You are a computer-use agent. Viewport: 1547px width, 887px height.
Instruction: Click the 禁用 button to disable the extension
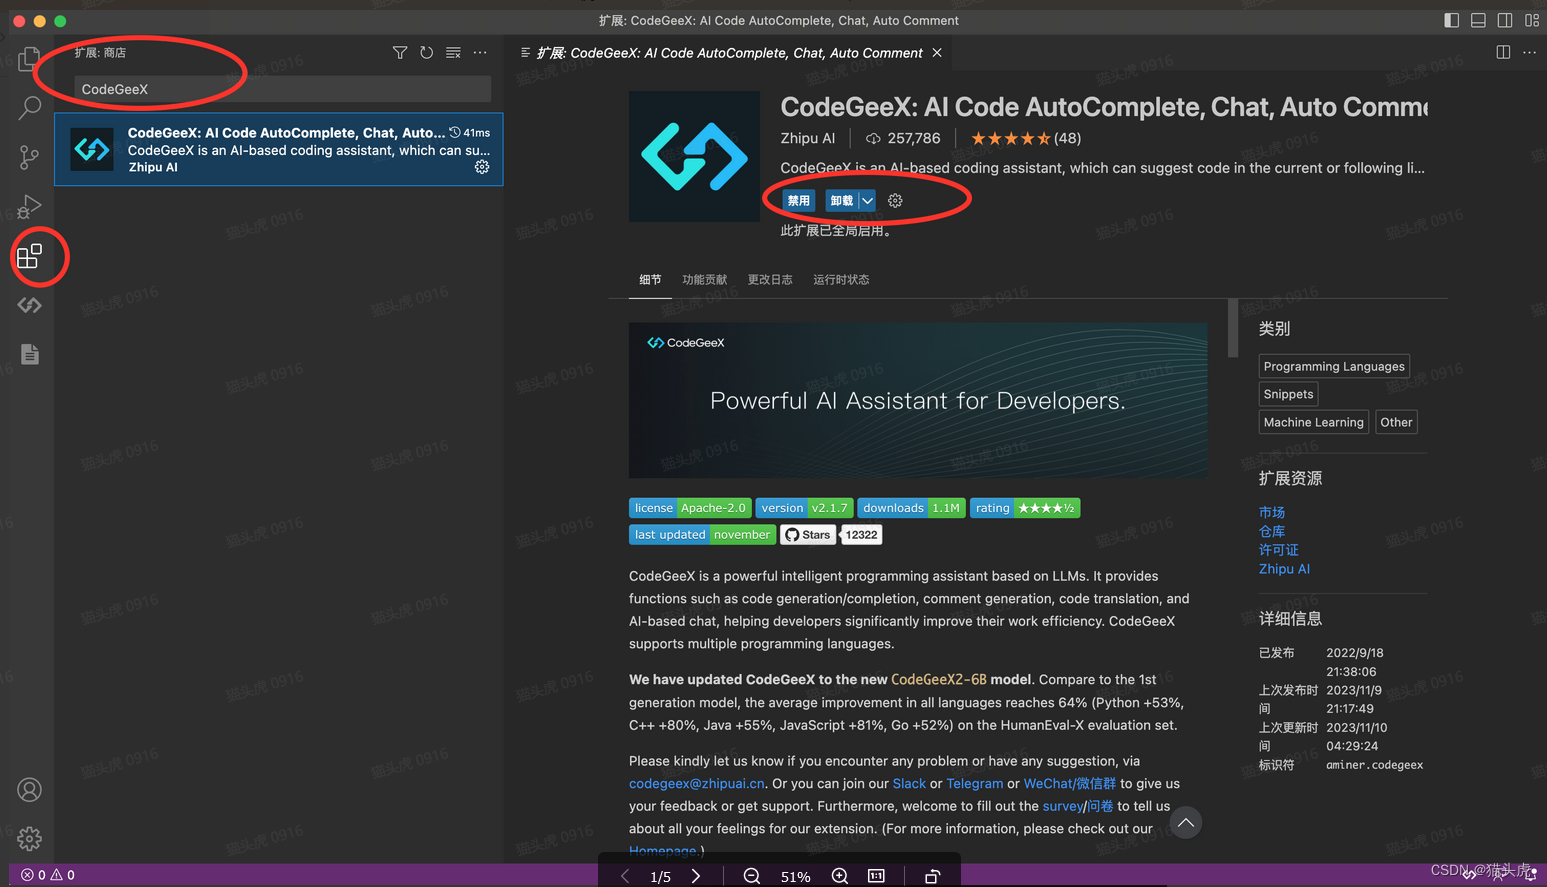click(x=798, y=200)
